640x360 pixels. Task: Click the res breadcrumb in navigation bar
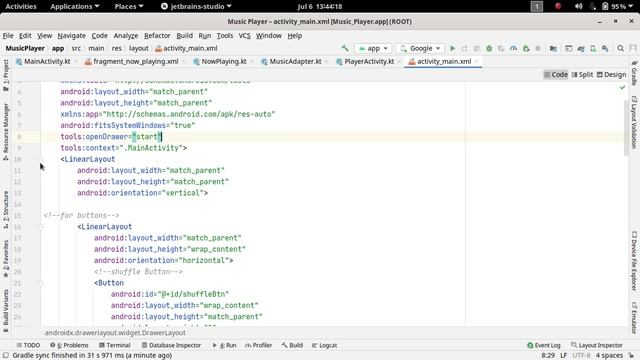coord(117,48)
